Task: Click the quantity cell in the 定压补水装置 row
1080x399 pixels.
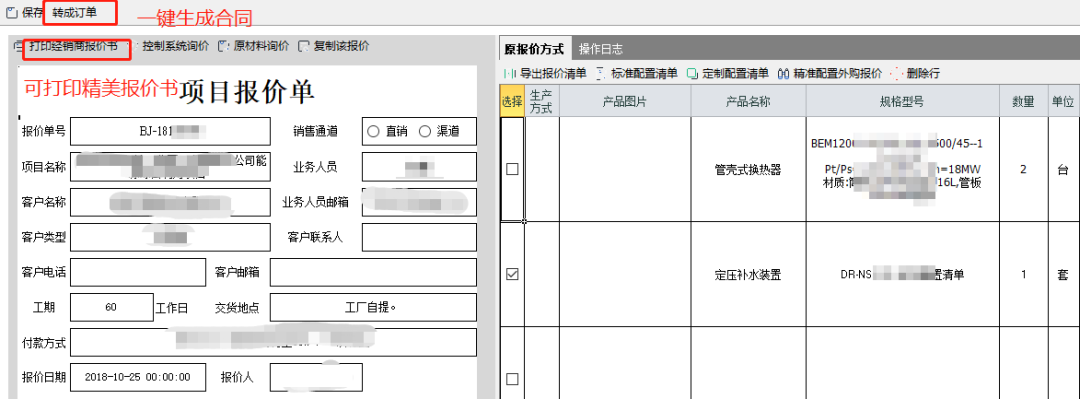Action: tap(1024, 274)
